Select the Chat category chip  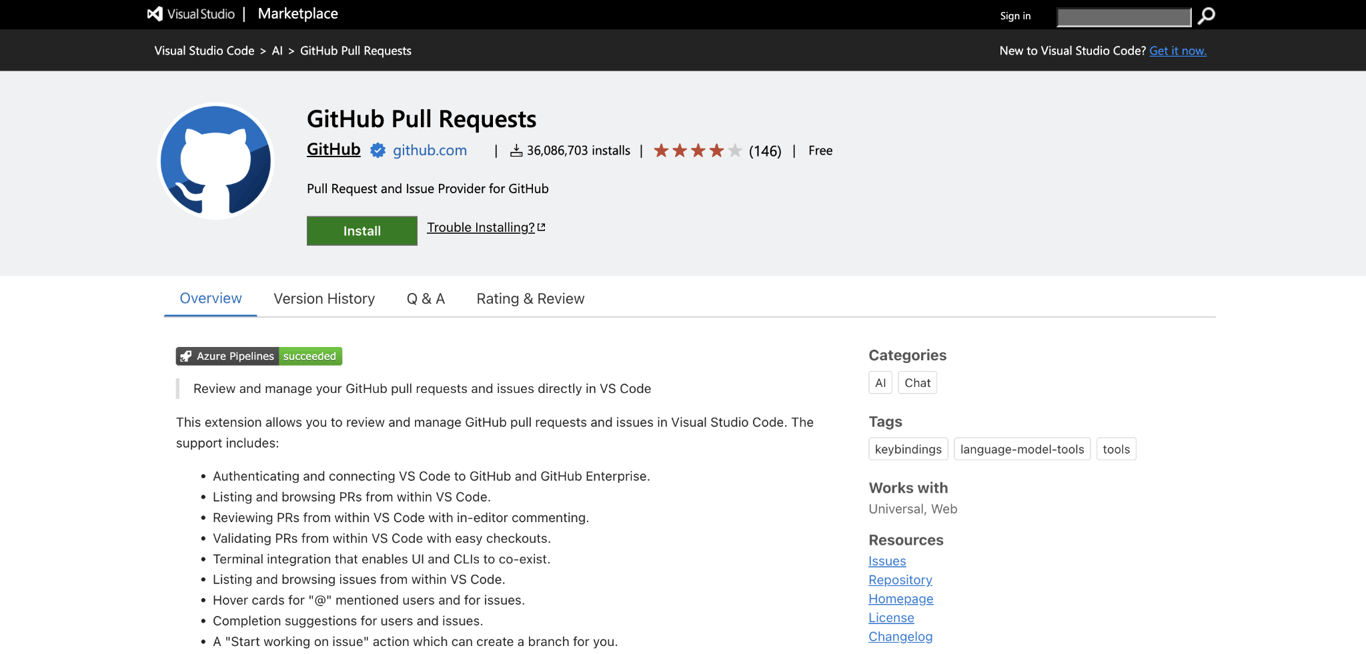(917, 383)
